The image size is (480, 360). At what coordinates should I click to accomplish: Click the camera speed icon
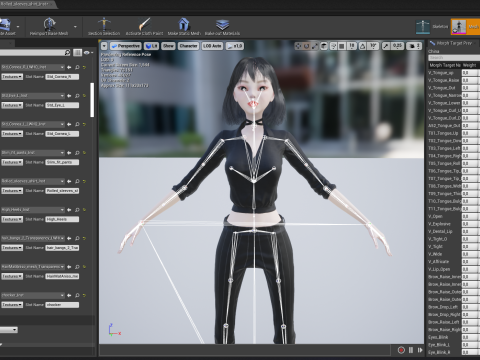pos(414,46)
